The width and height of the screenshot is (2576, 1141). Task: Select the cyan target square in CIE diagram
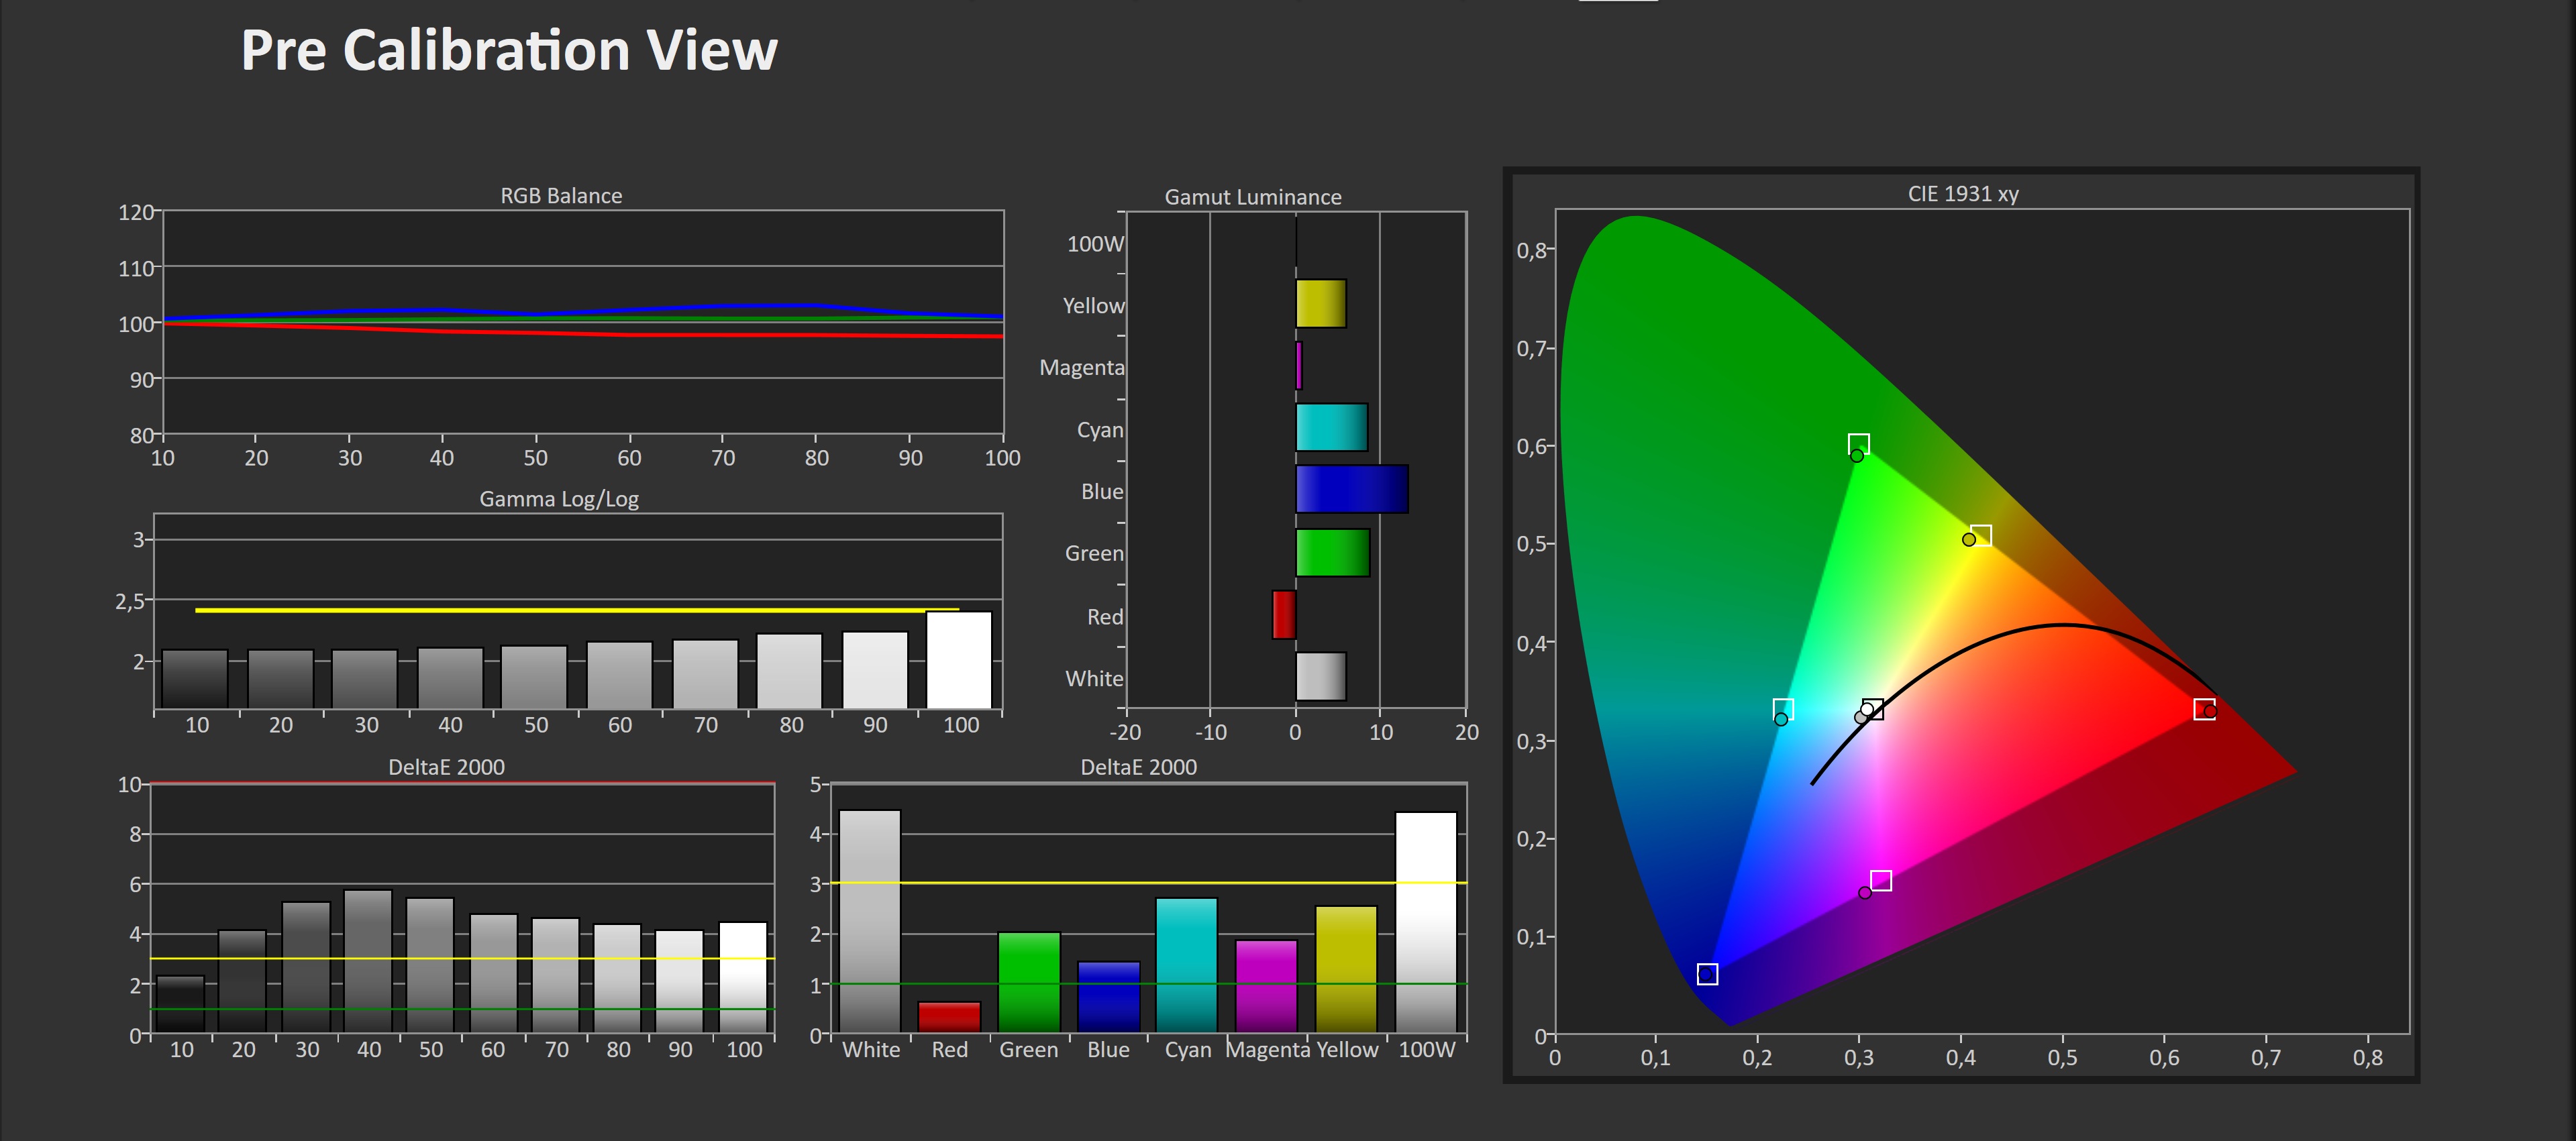(1783, 709)
